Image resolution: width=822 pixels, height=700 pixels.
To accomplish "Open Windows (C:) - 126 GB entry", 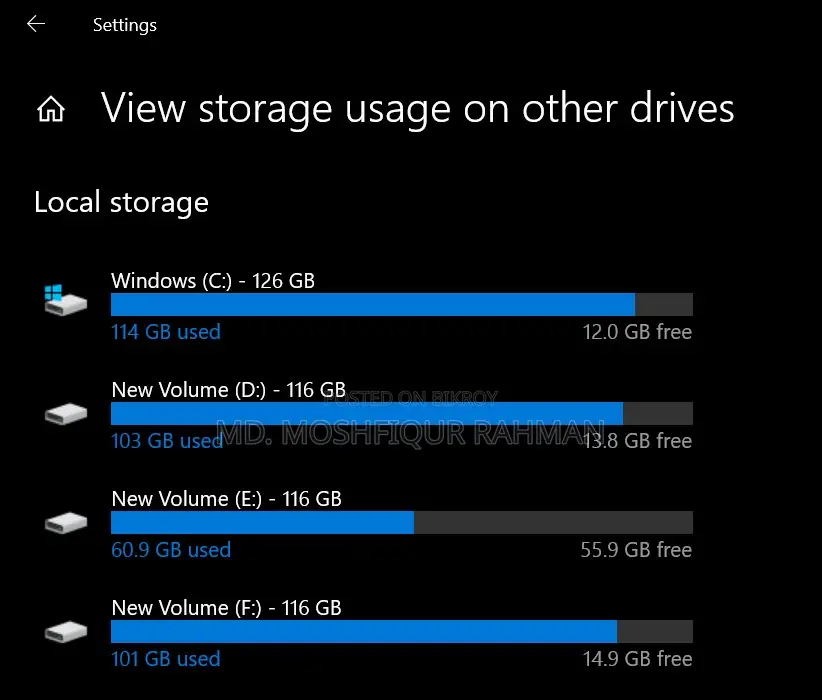I will [213, 281].
